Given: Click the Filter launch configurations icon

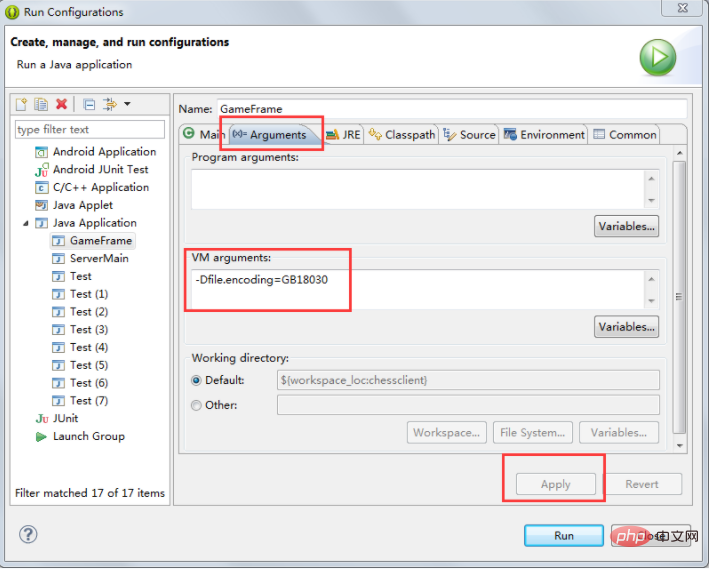Looking at the screenshot, I should tap(110, 104).
